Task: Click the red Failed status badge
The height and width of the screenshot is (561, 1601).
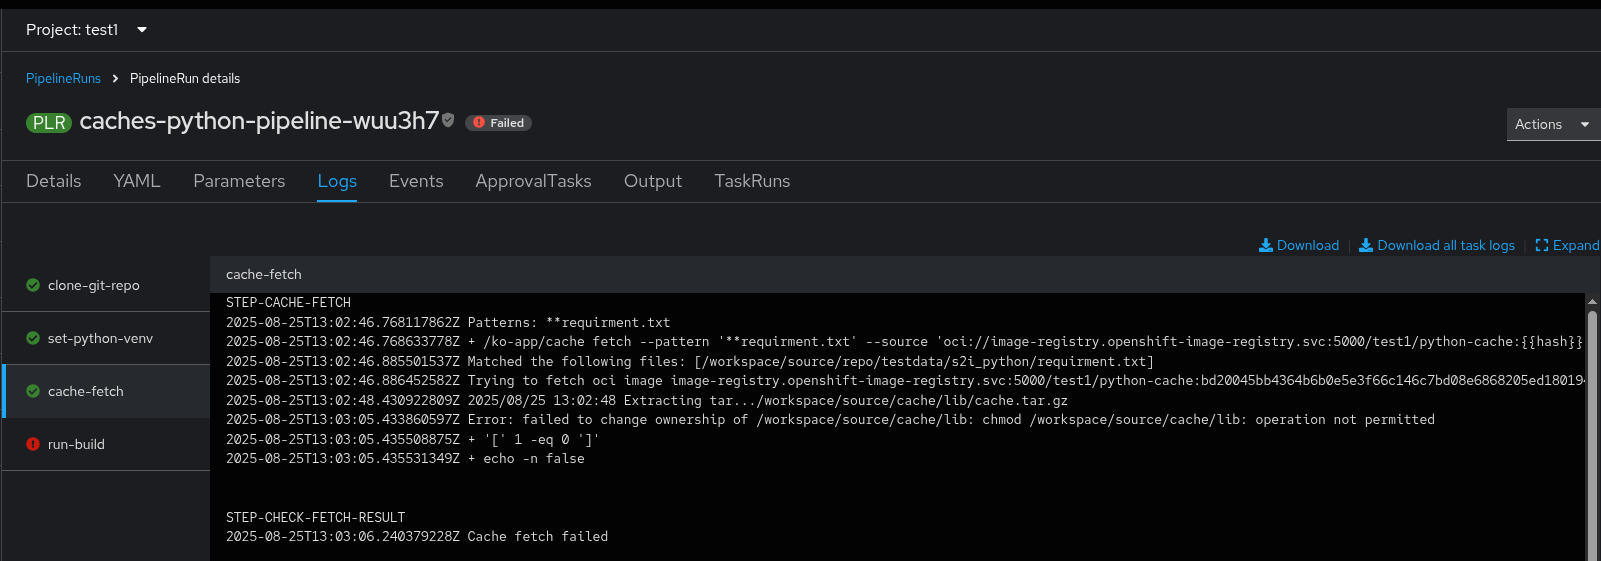Action: (x=498, y=123)
